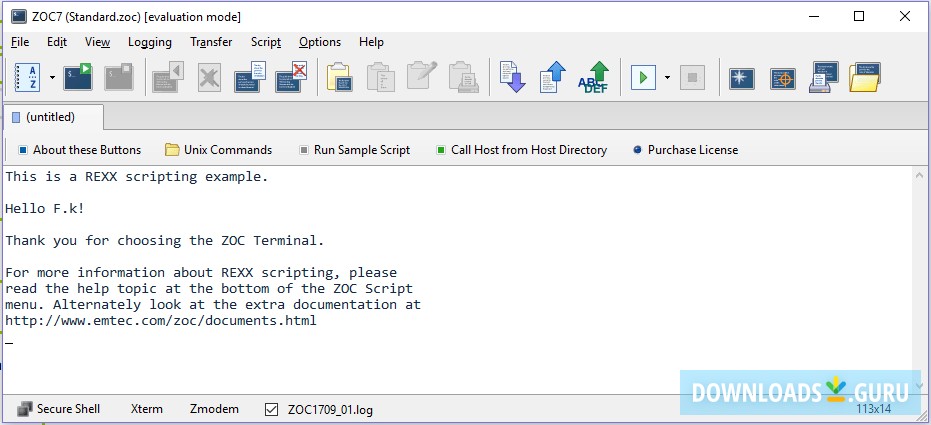Click Zmodem protocol in the status bar

coord(214,409)
